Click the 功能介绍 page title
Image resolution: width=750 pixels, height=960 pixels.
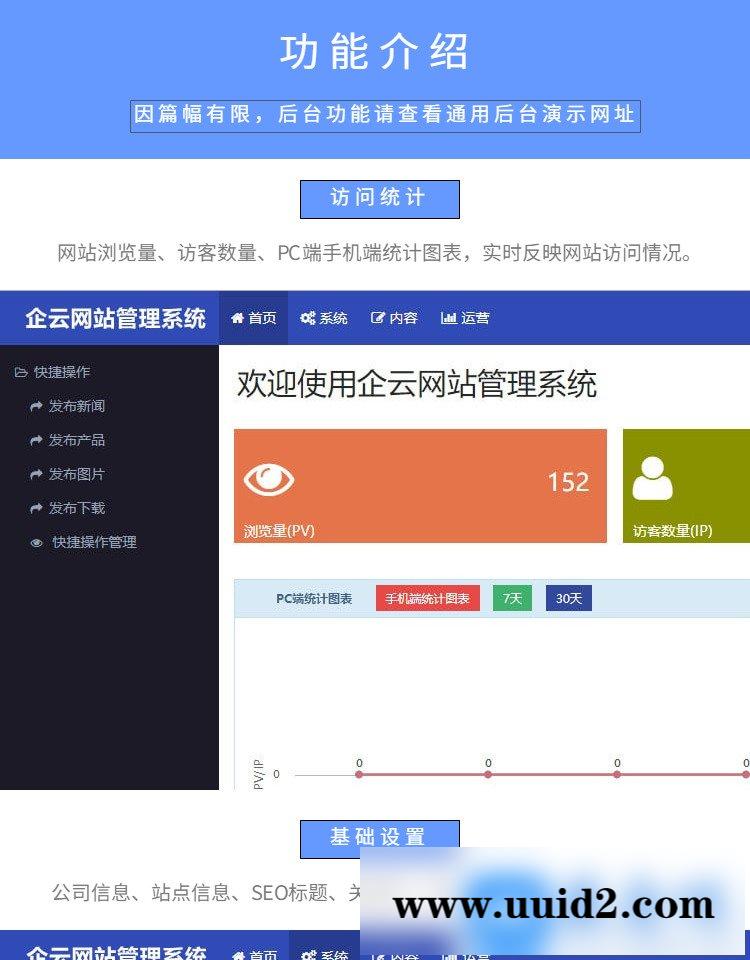pyautogui.click(x=375, y=51)
